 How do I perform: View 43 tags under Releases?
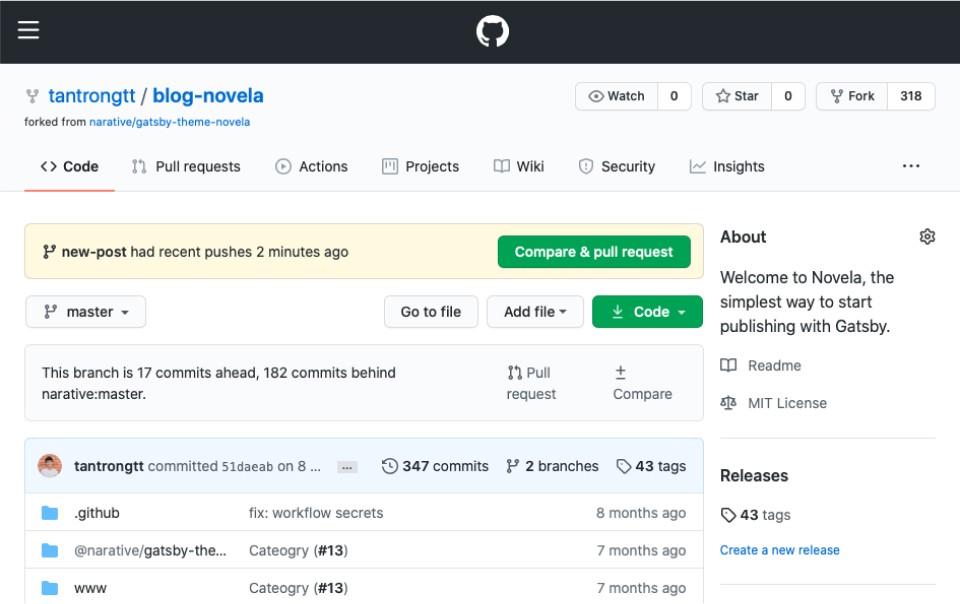click(x=756, y=515)
